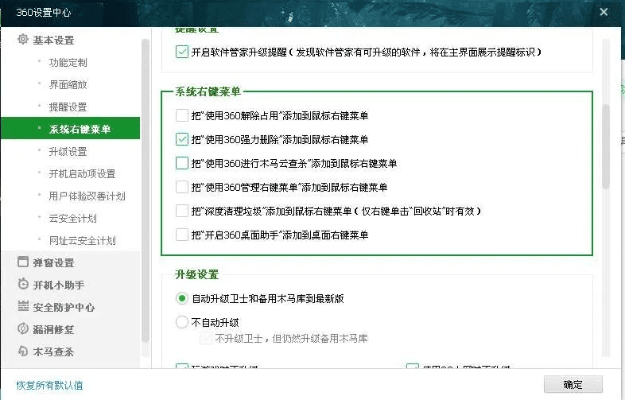The width and height of the screenshot is (625, 400).
Task: Open 开机启动项设置 sidebar item
Action: 82,174
